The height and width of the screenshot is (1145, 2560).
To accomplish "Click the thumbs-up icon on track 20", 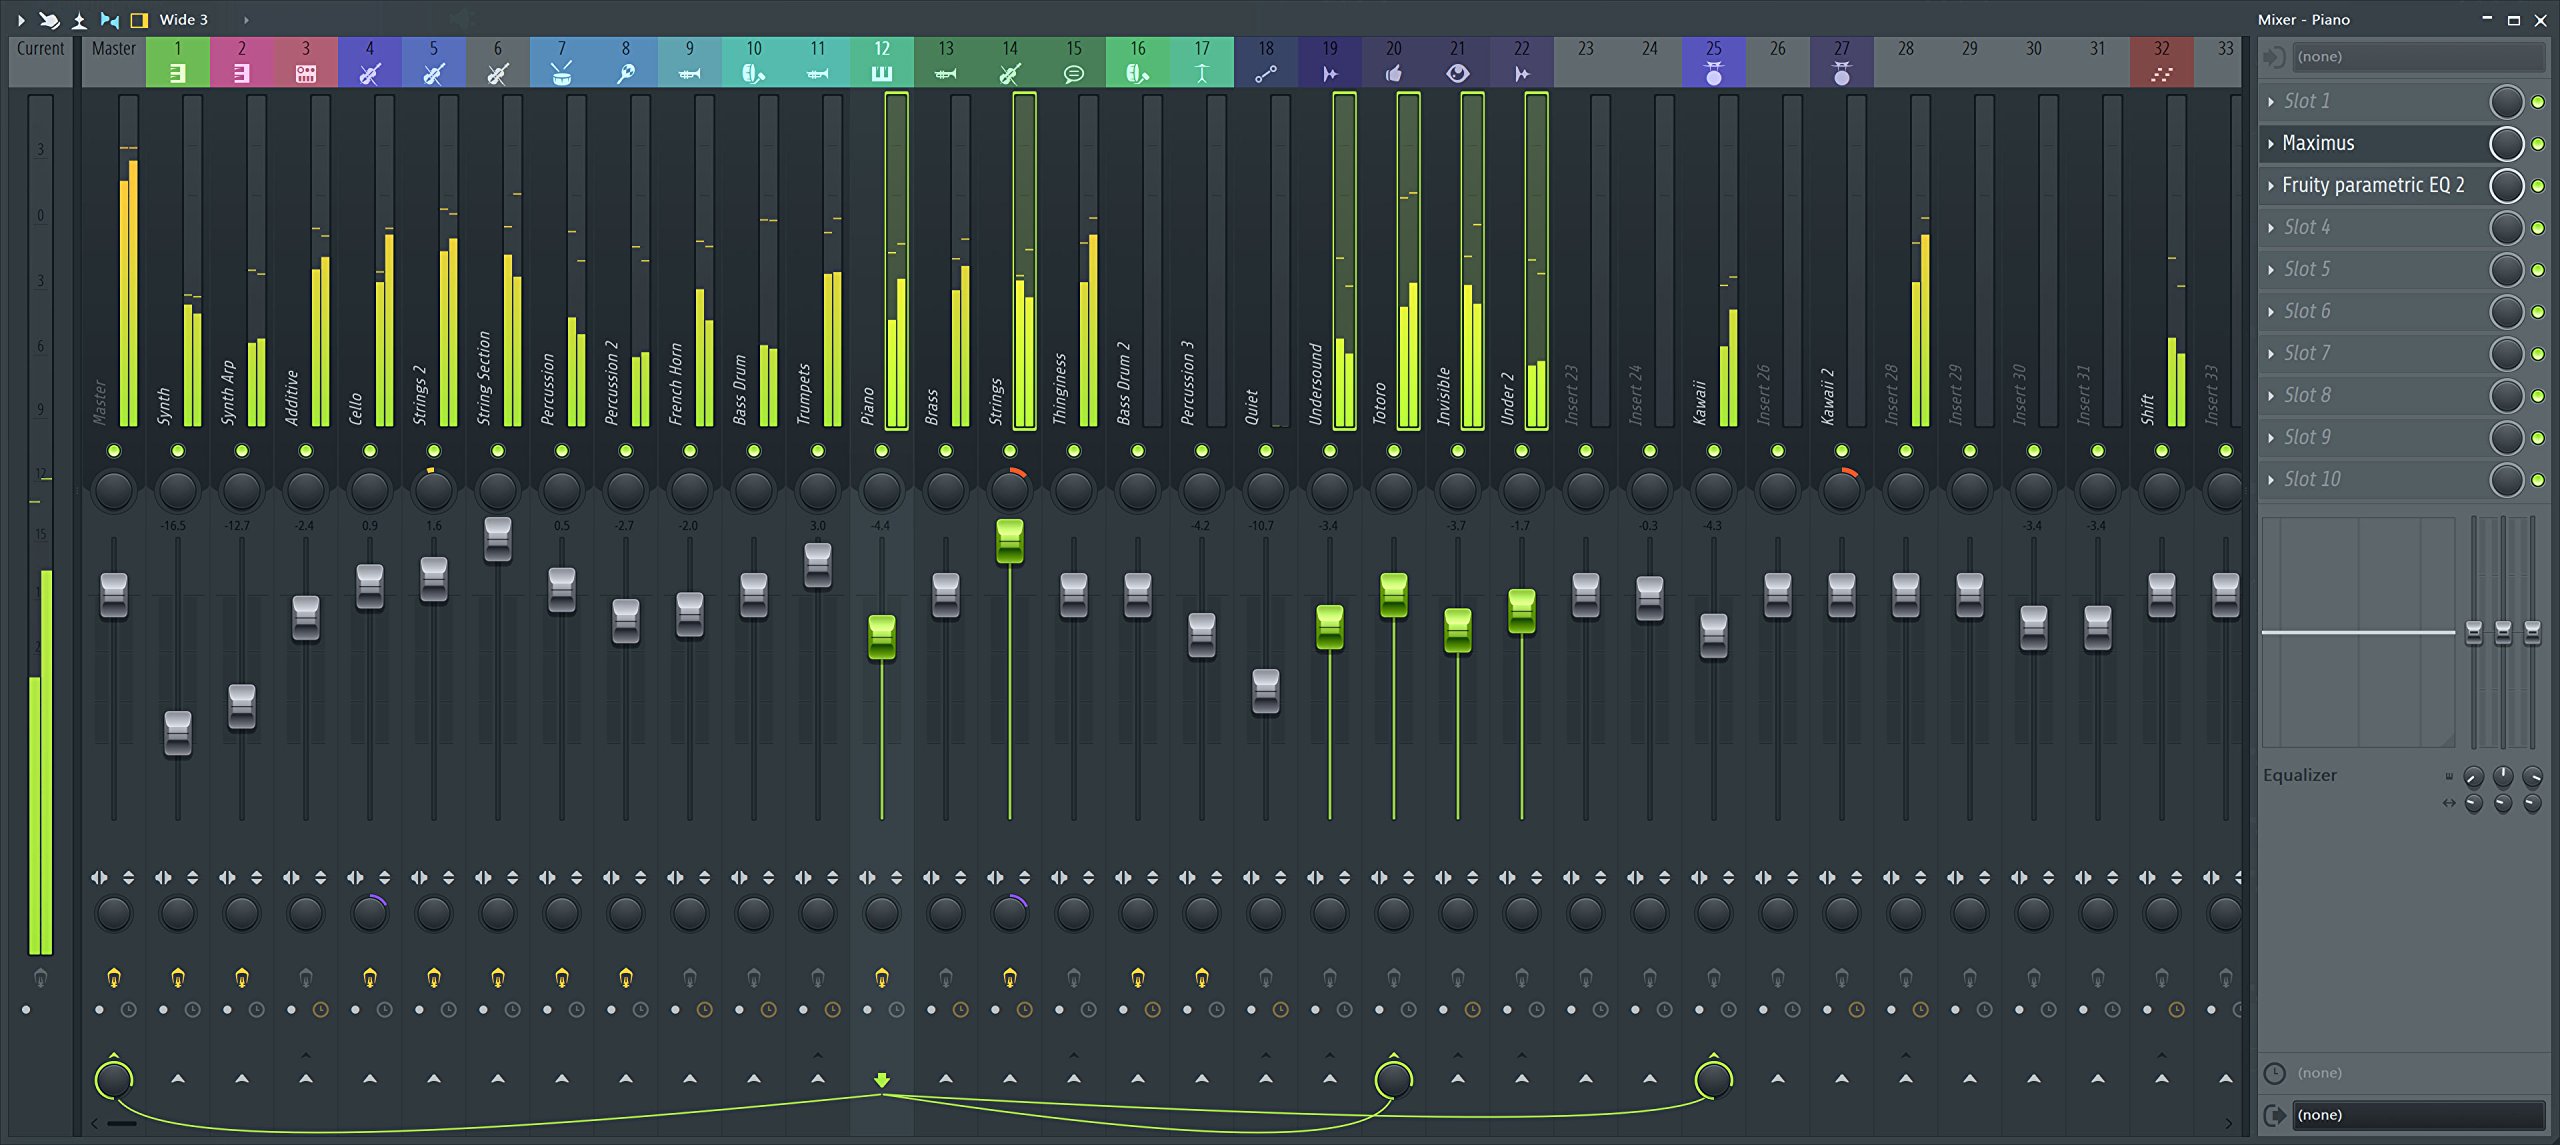I will pos(1393,73).
